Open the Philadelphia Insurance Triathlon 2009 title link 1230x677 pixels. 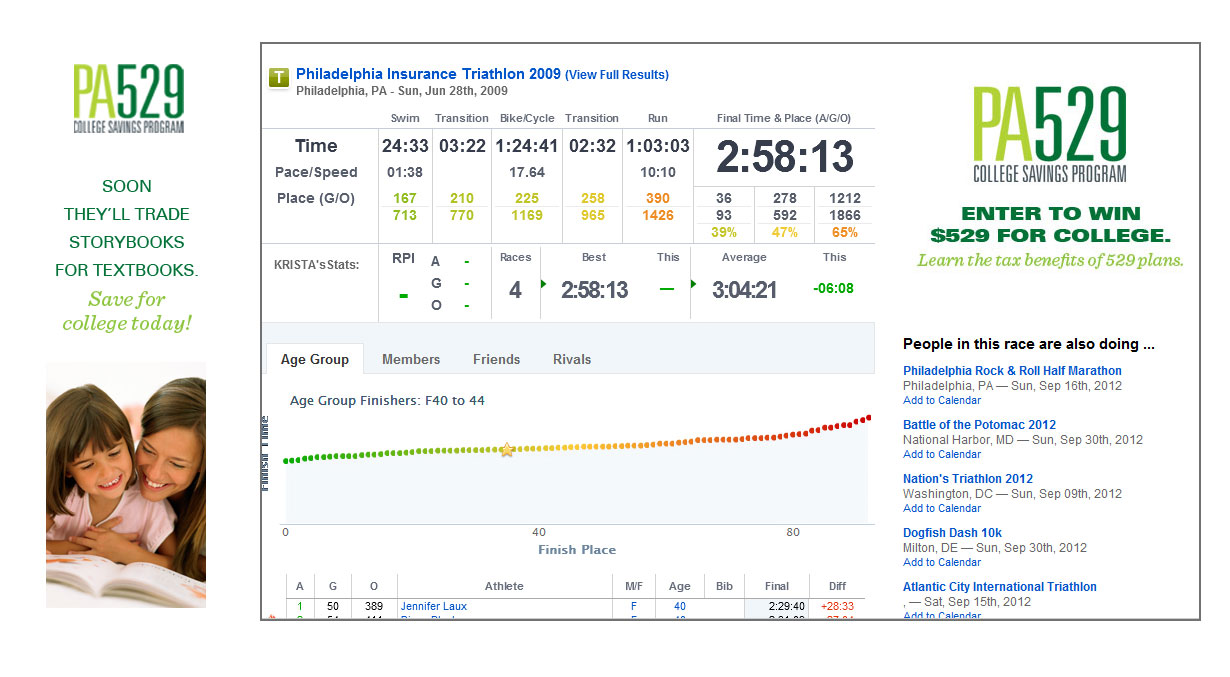click(429, 74)
